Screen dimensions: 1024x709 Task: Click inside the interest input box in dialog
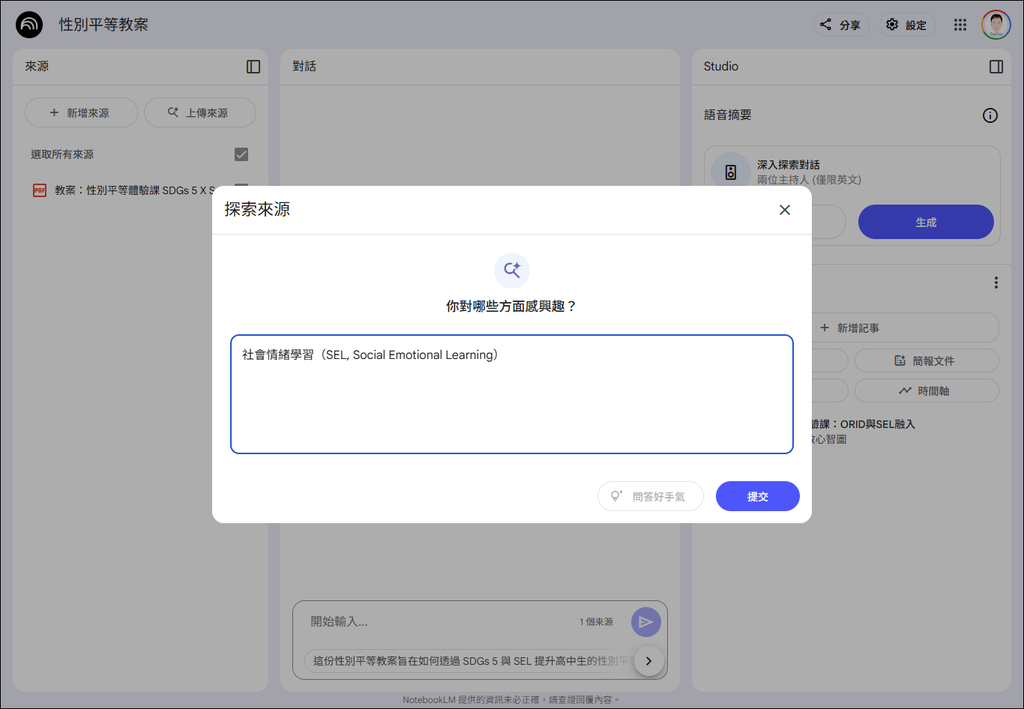512,394
